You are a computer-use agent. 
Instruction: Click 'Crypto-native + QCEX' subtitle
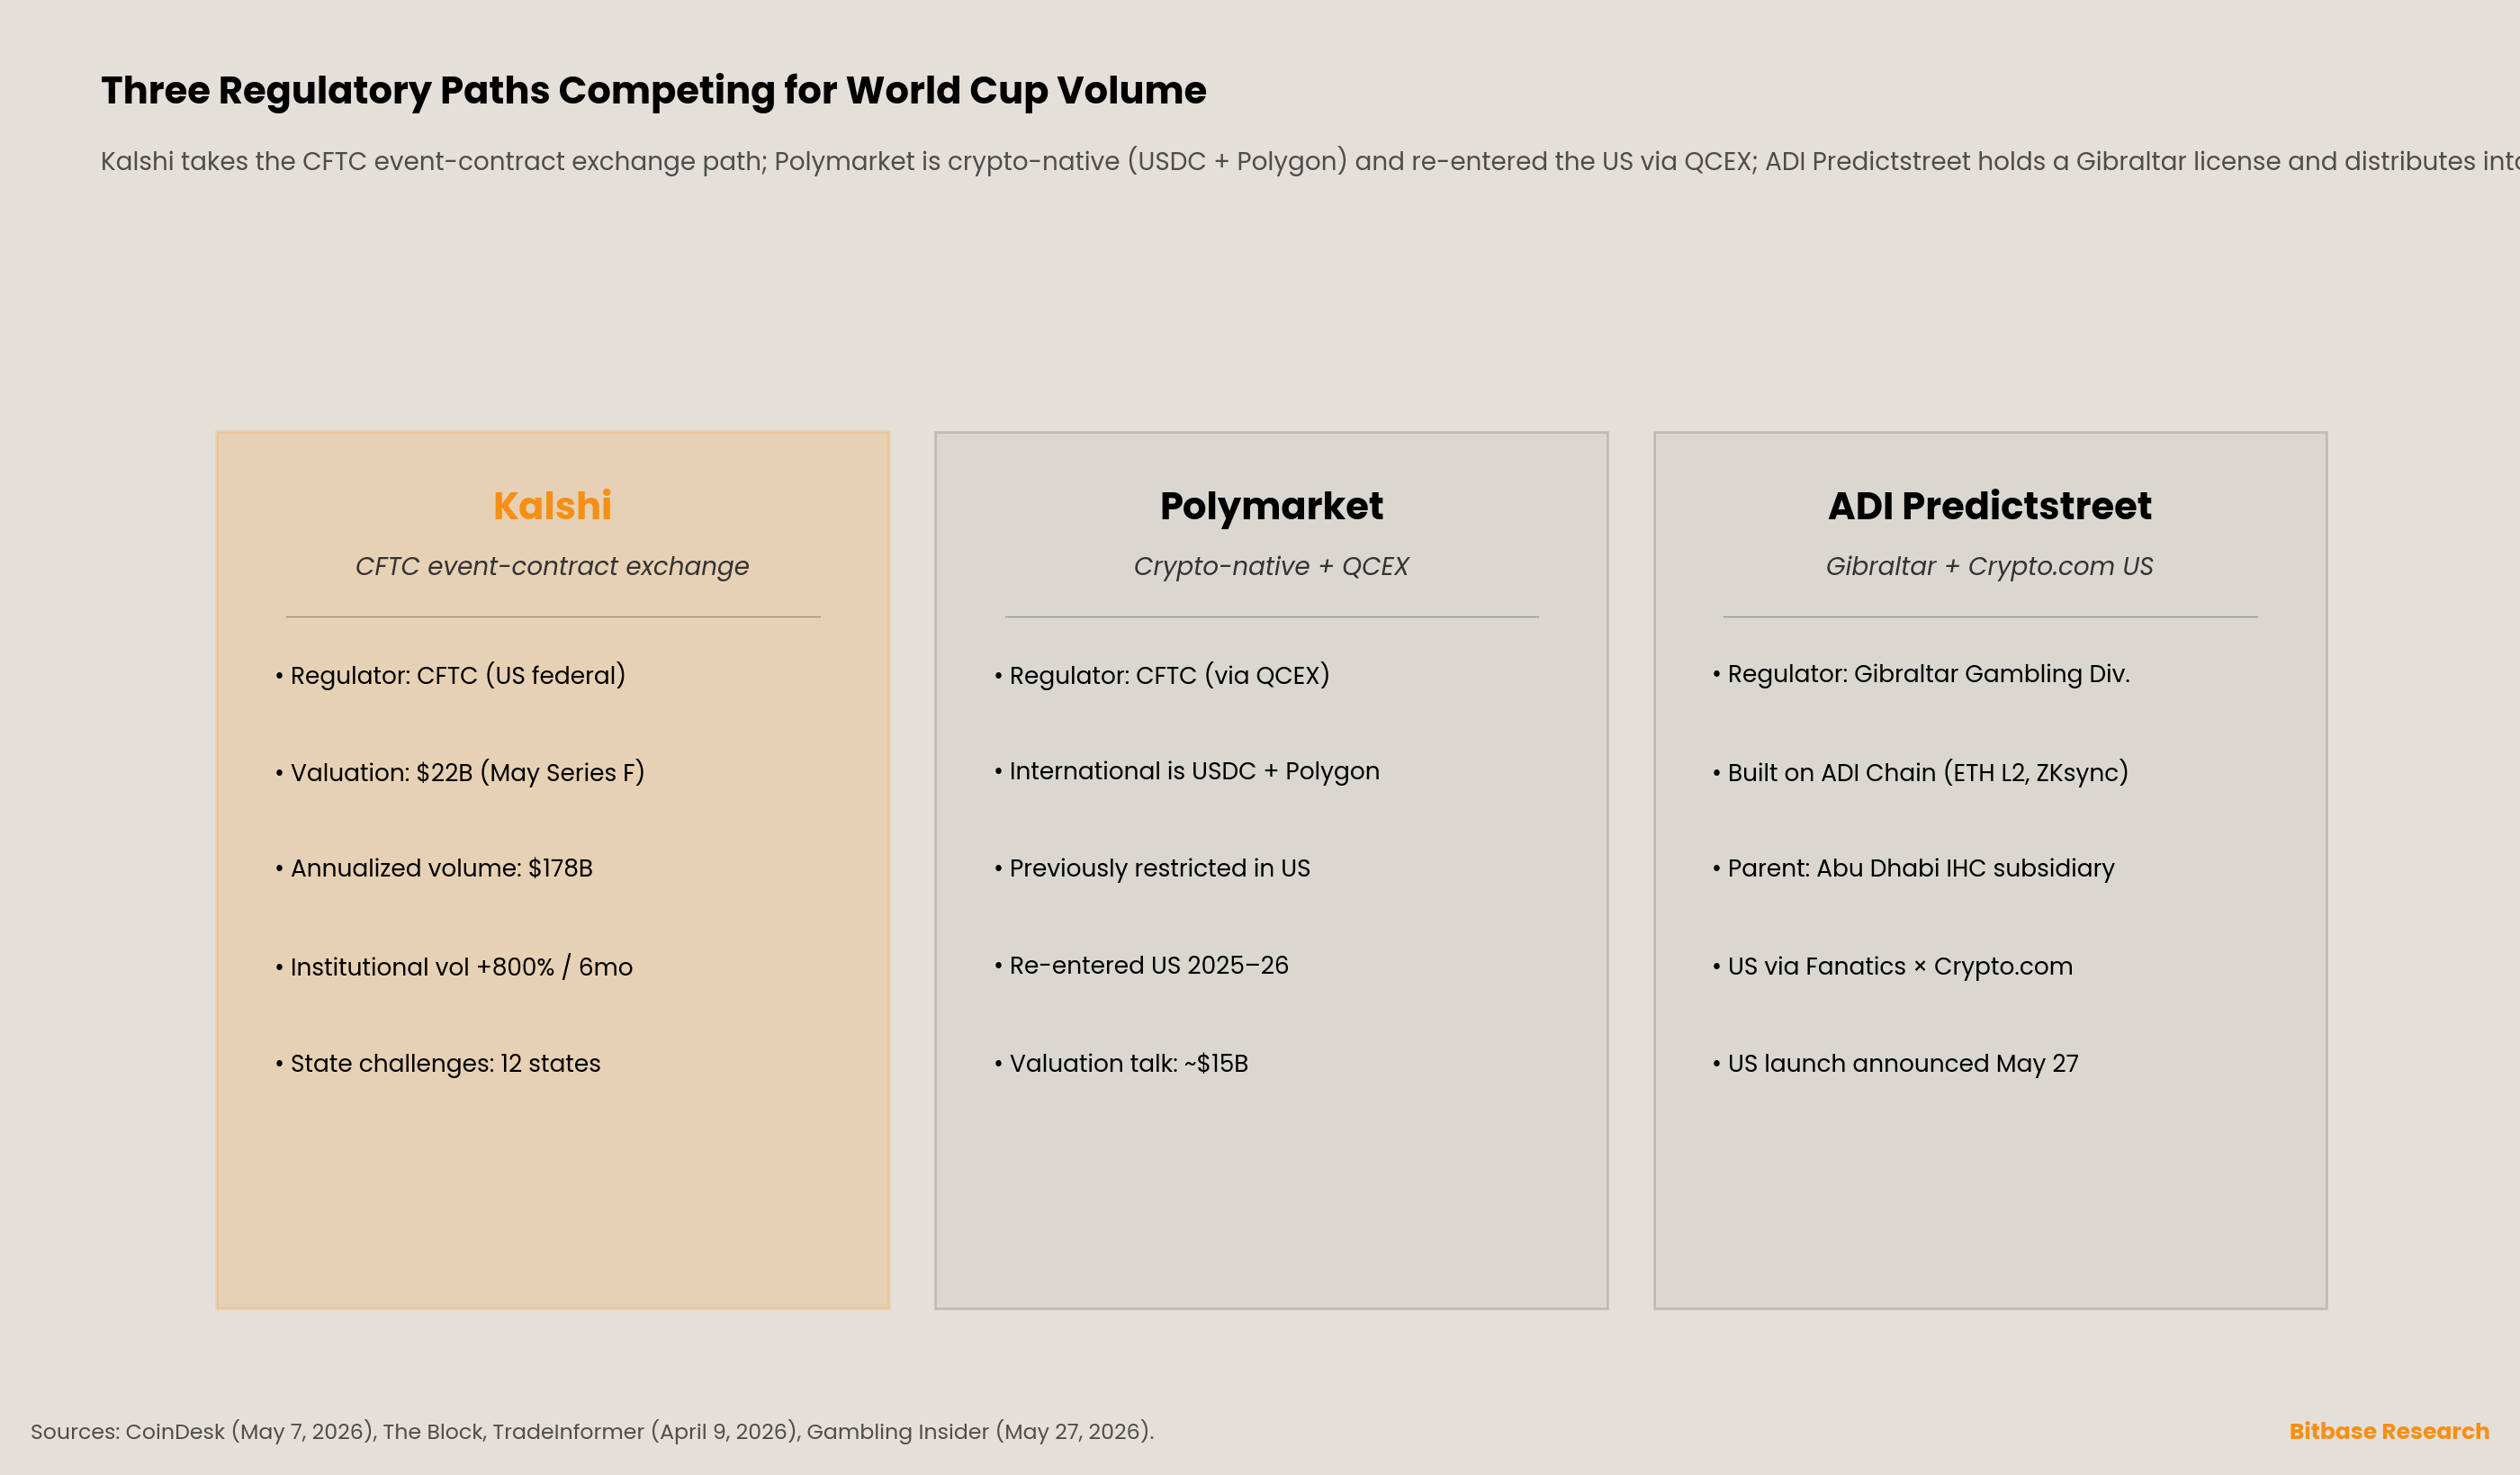[1271, 566]
